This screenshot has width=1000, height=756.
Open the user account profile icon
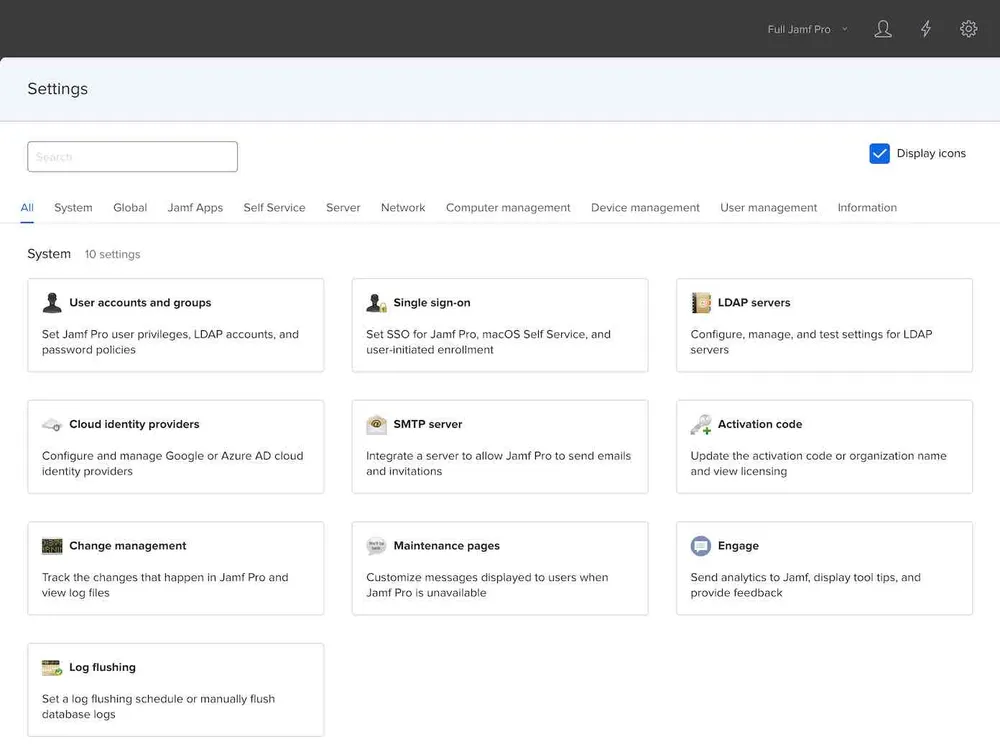click(883, 29)
